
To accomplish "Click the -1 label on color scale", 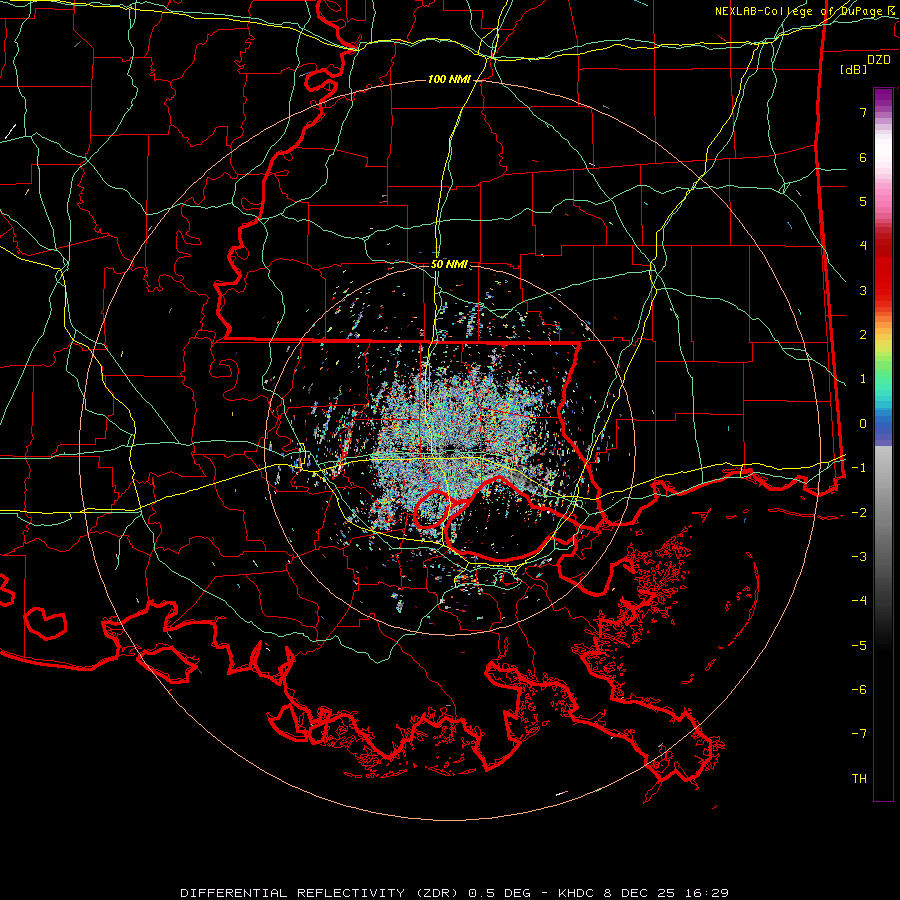I will (x=859, y=468).
